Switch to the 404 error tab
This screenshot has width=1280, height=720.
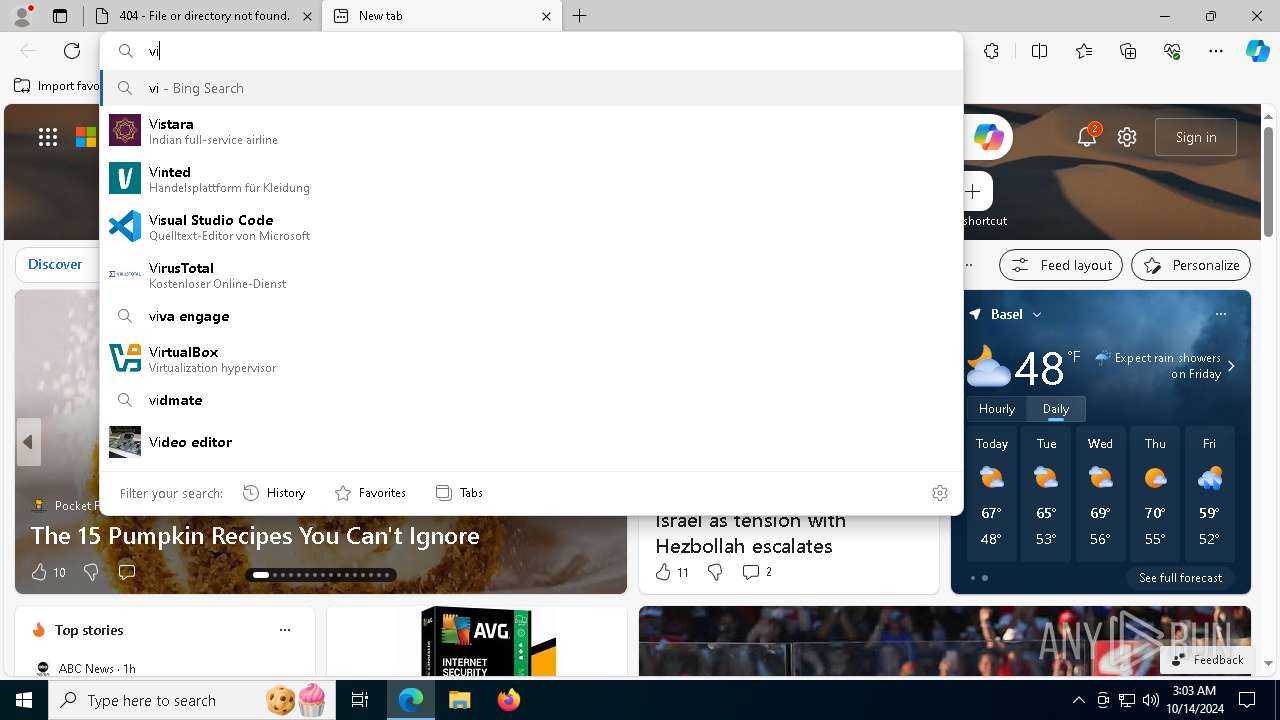[204, 16]
